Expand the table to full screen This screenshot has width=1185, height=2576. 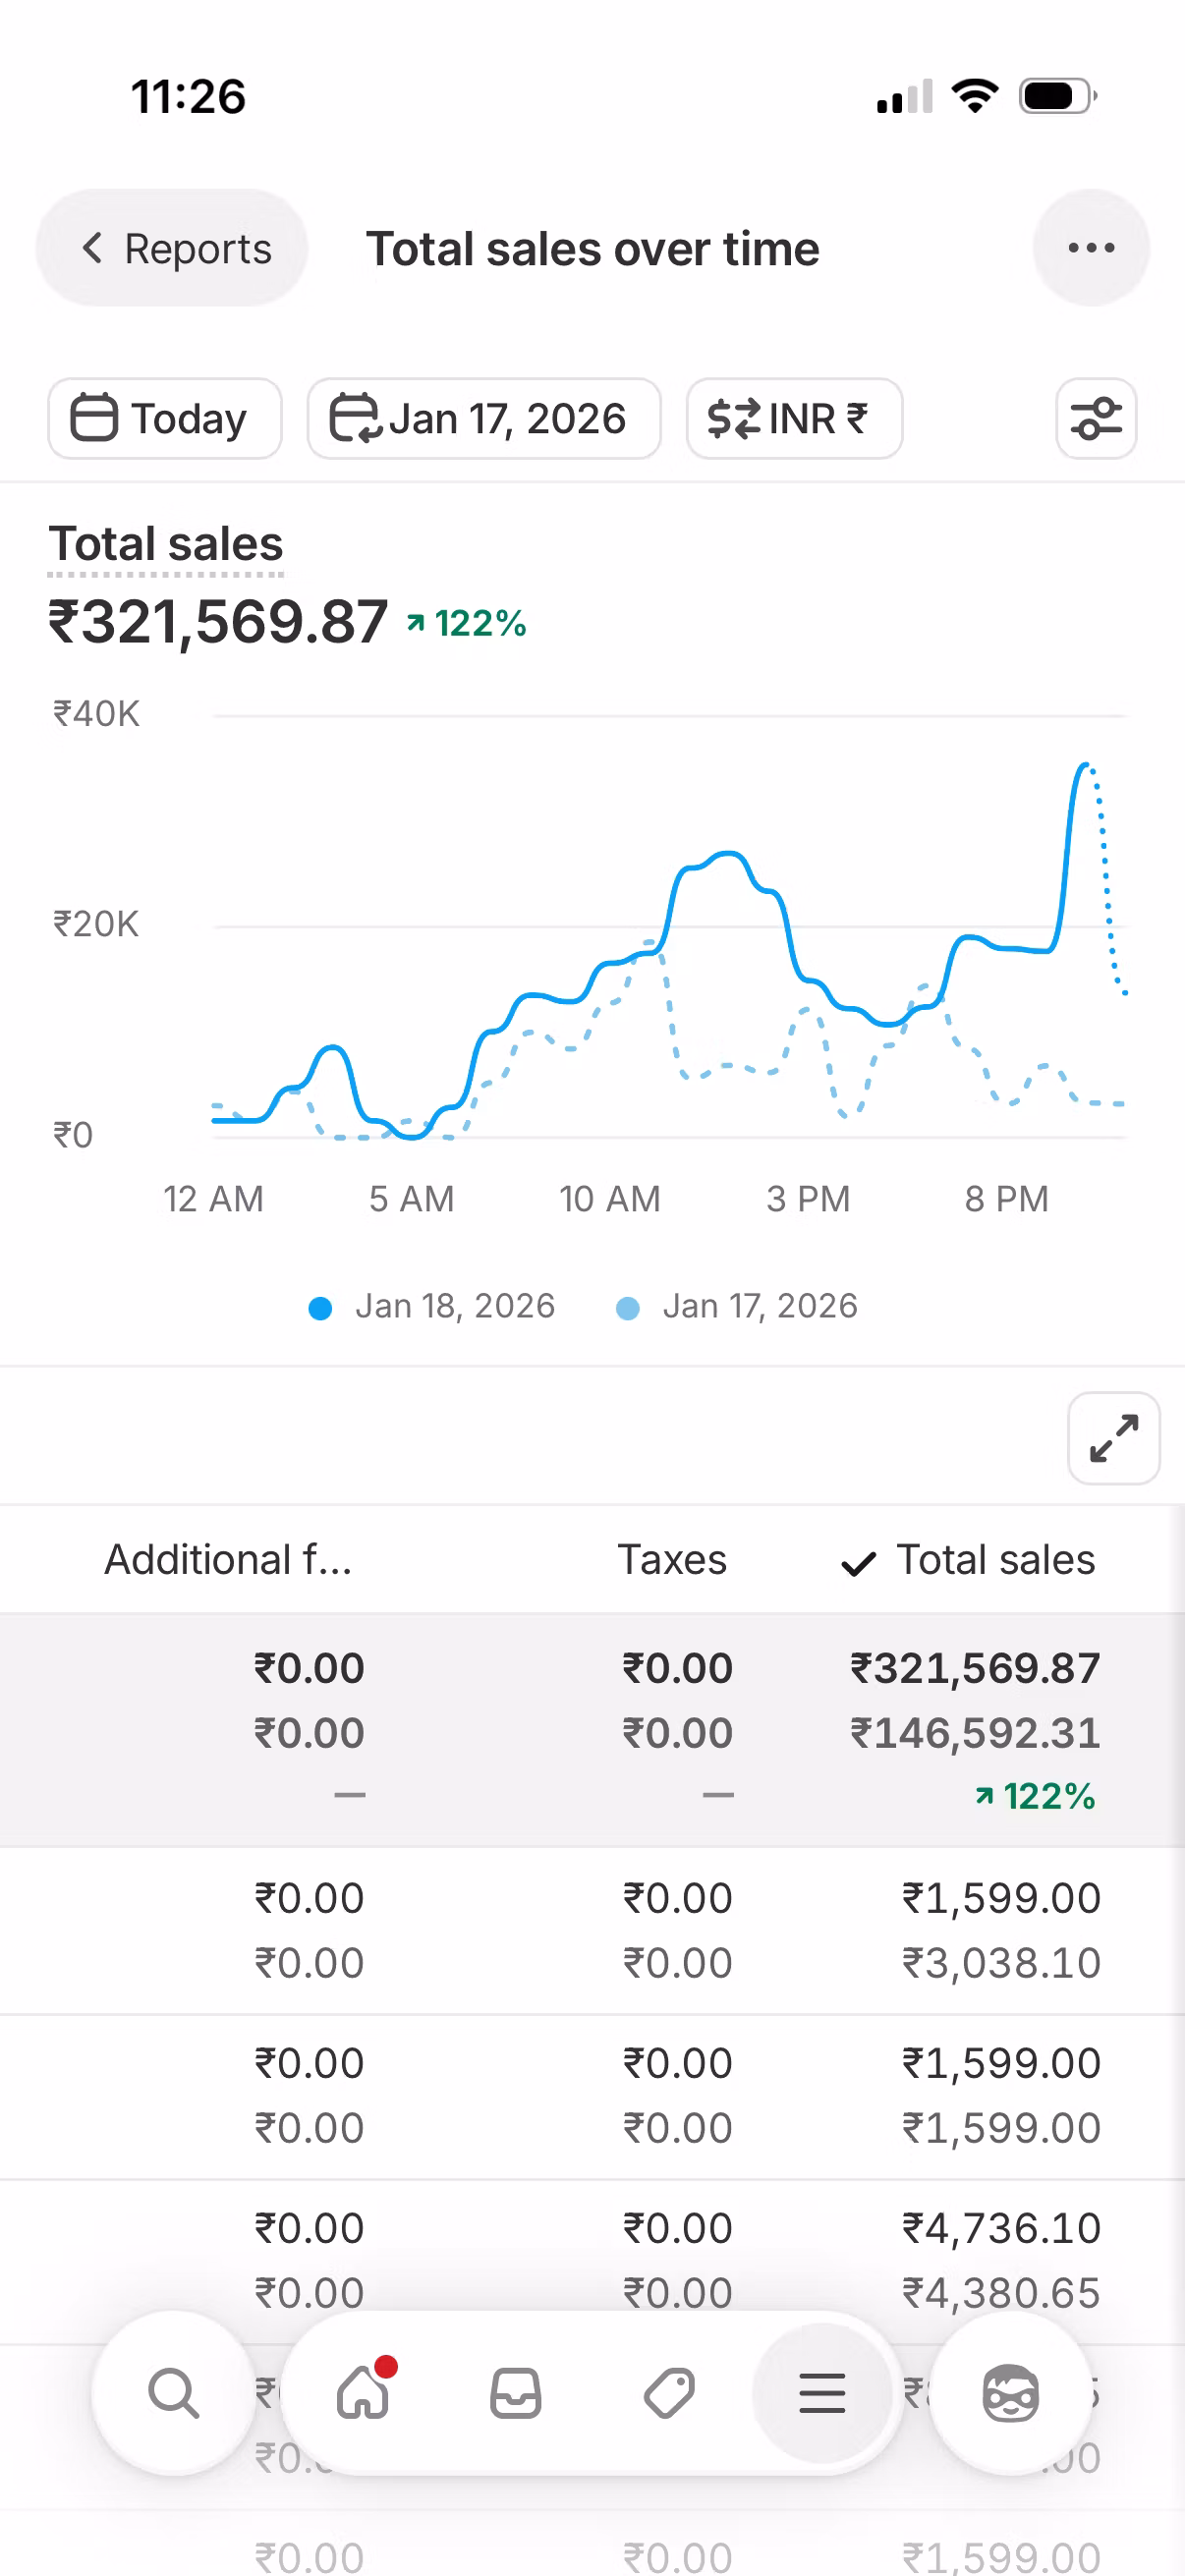tap(1112, 1438)
